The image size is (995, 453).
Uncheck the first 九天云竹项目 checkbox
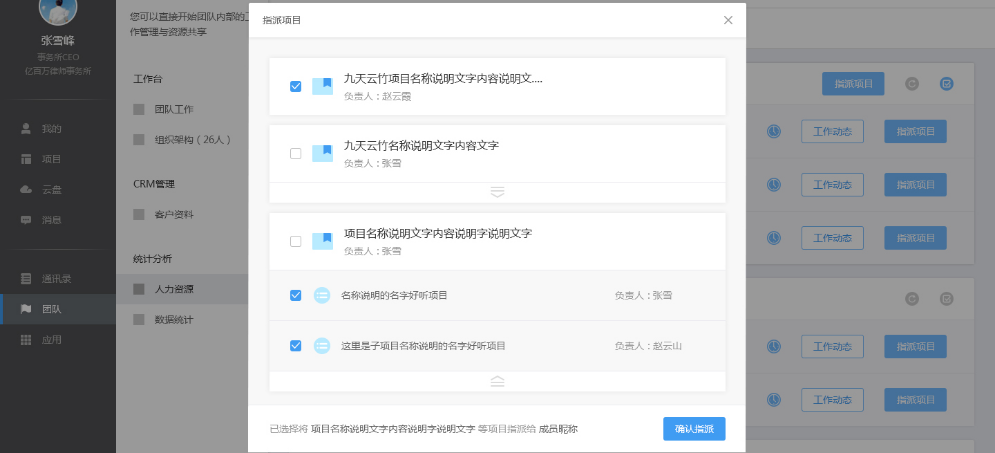click(x=295, y=86)
